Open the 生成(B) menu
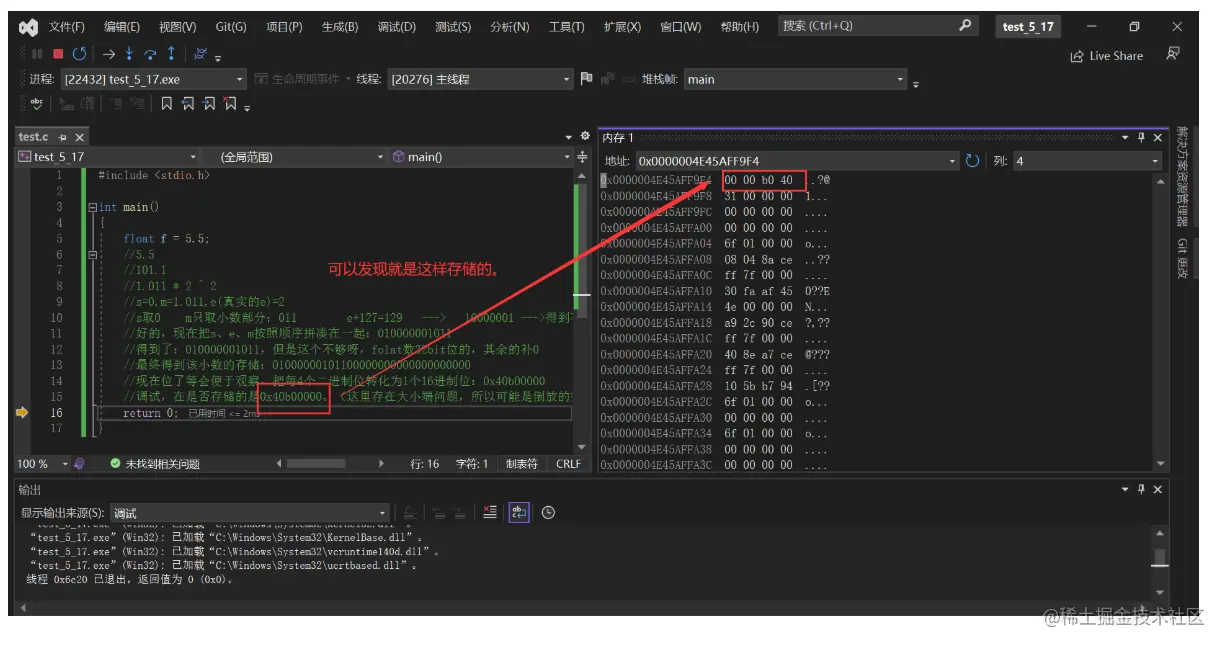 pos(340,27)
